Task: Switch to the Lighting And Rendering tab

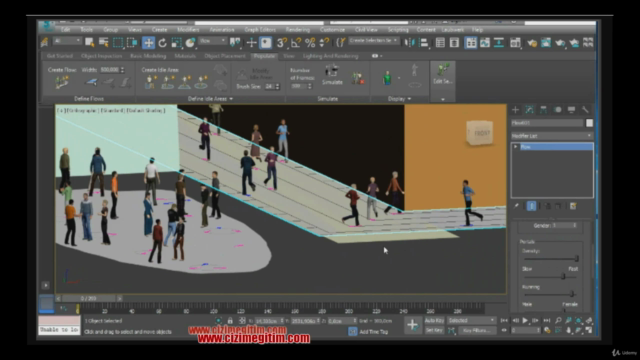Action: [x=331, y=56]
